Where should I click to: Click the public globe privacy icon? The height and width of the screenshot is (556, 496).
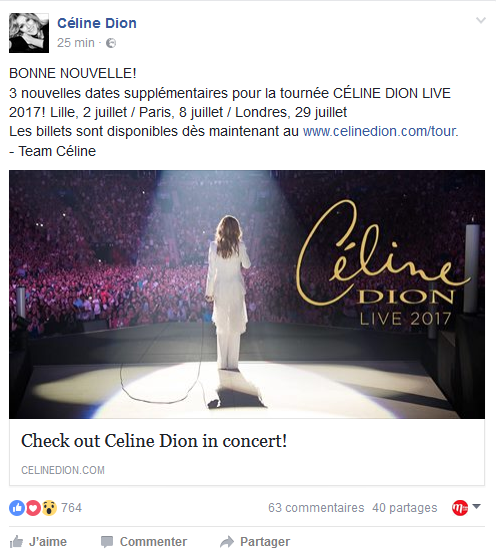click(x=111, y=43)
